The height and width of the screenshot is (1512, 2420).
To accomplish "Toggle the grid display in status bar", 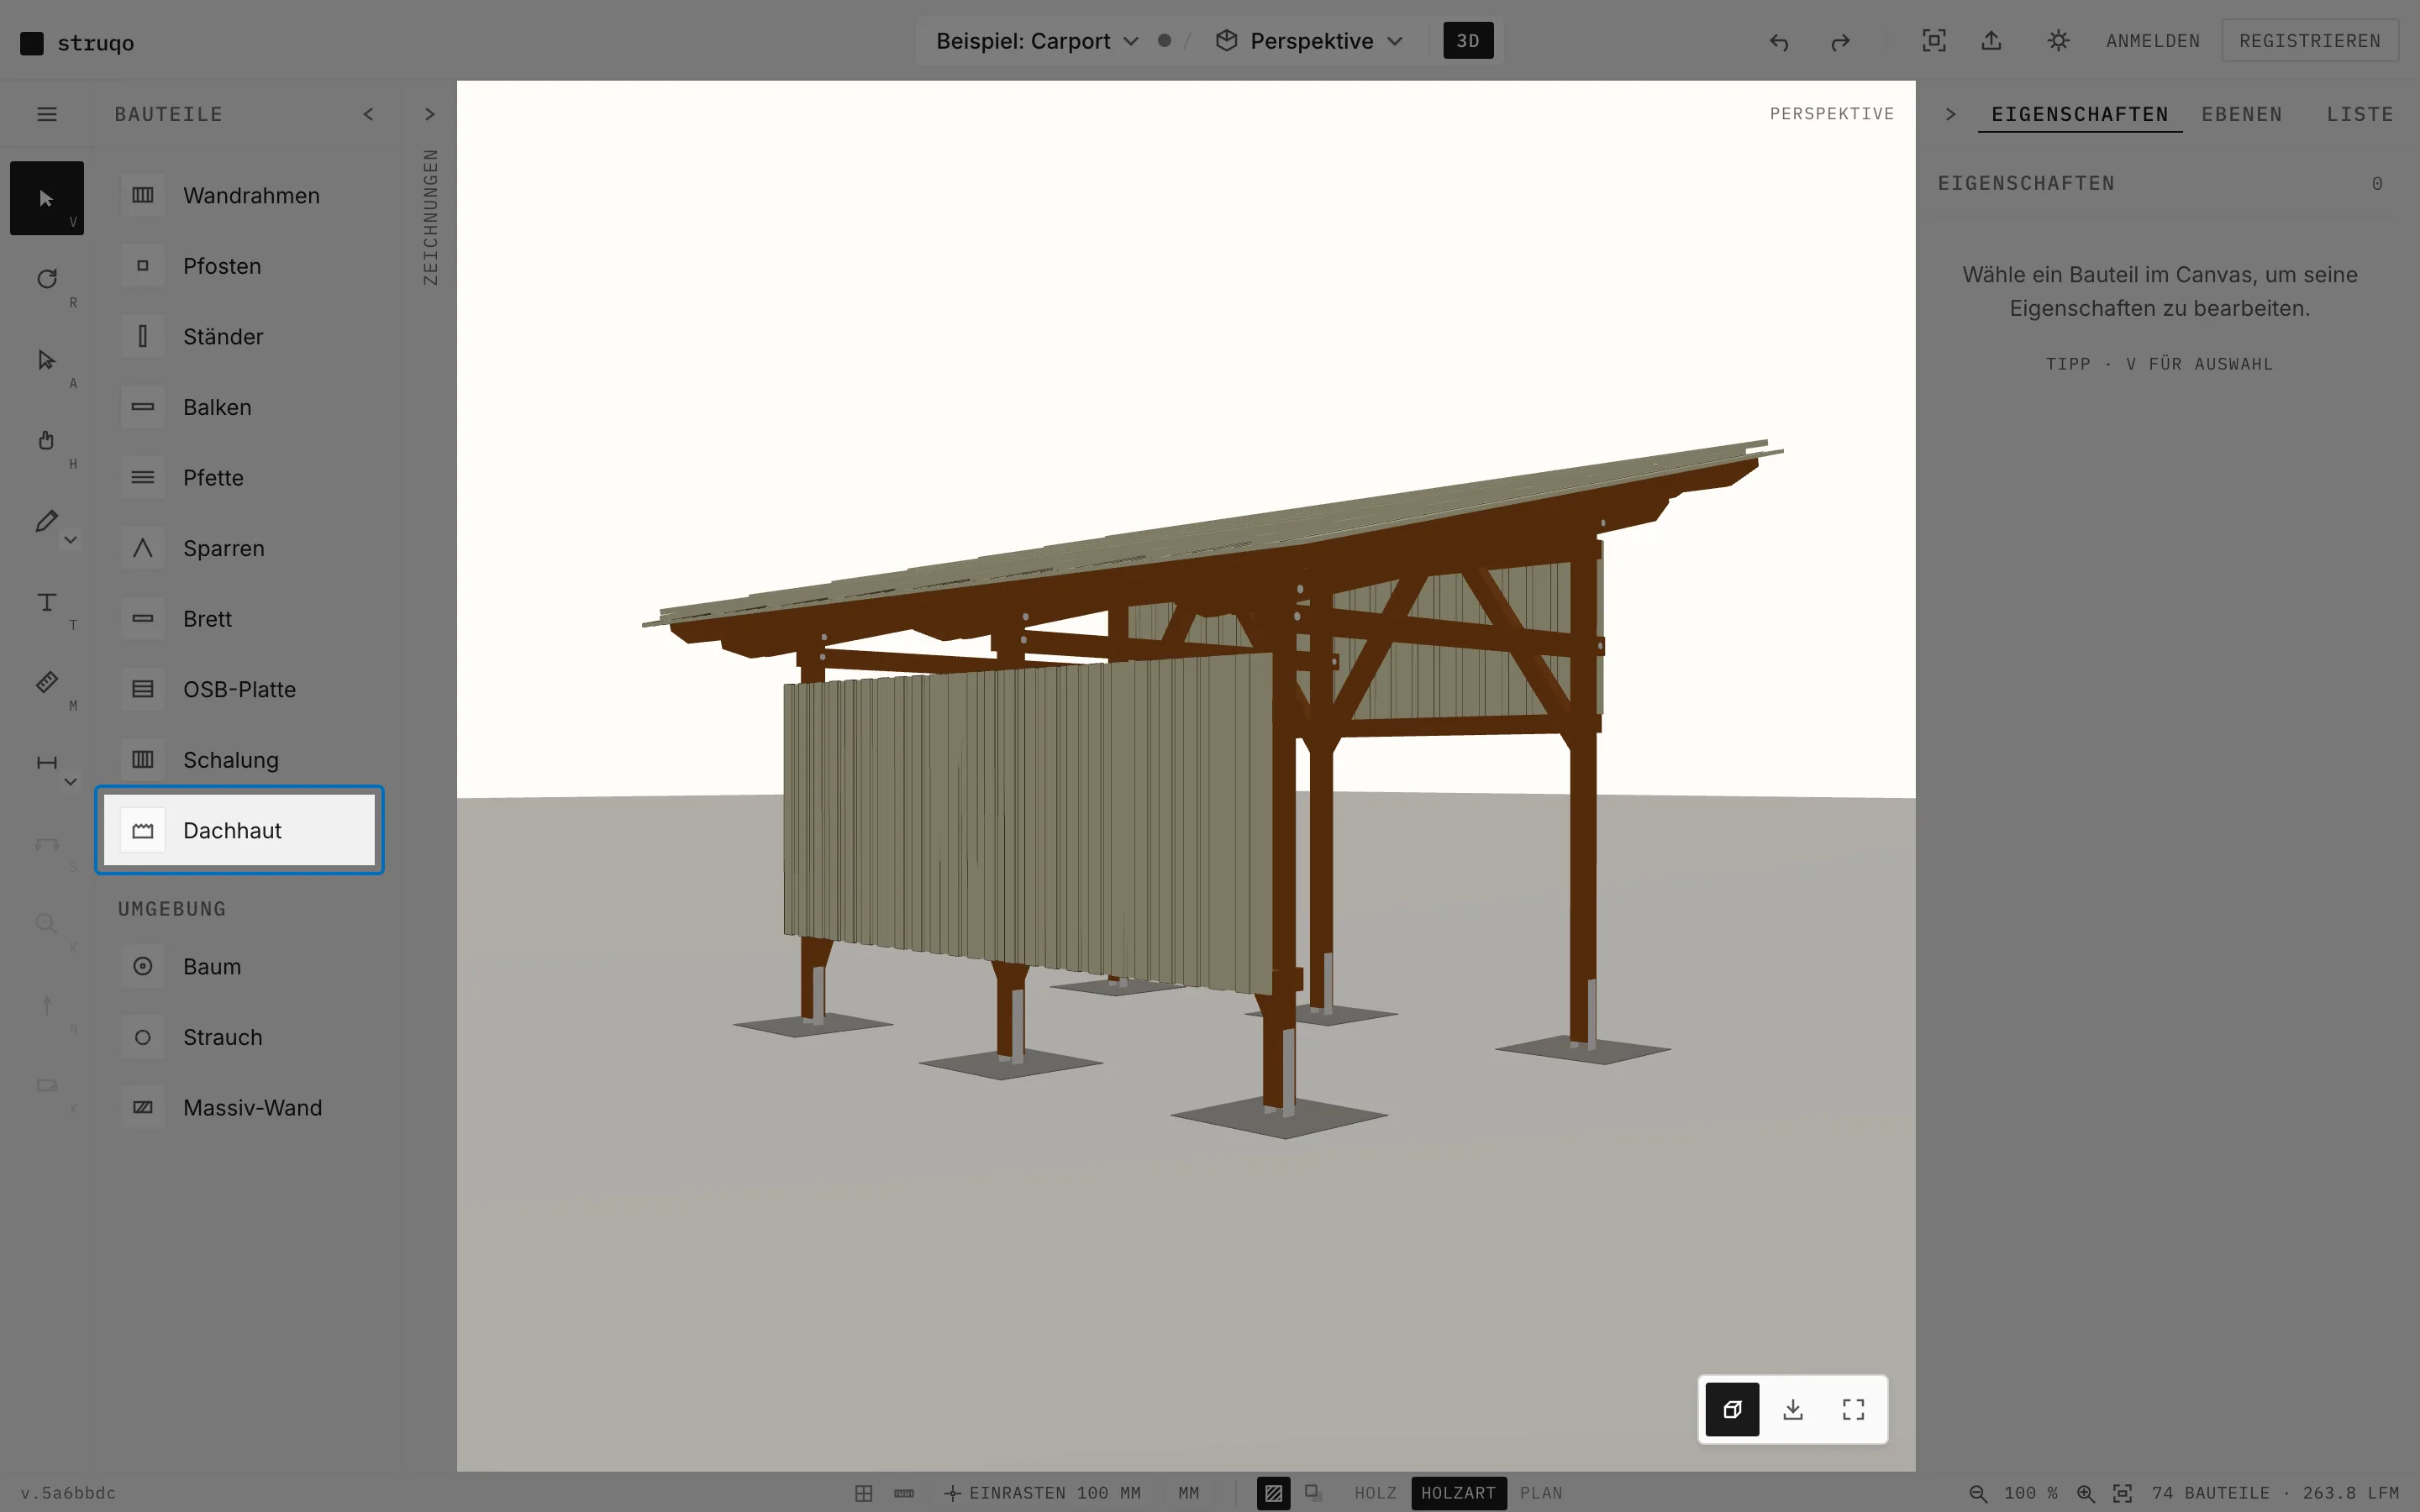I will pos(864,1493).
